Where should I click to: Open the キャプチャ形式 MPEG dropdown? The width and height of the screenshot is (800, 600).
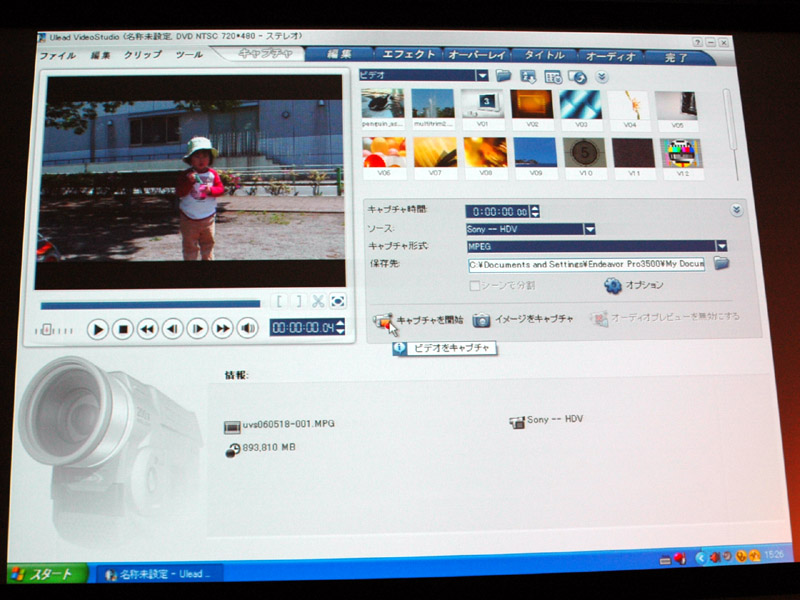click(720, 246)
